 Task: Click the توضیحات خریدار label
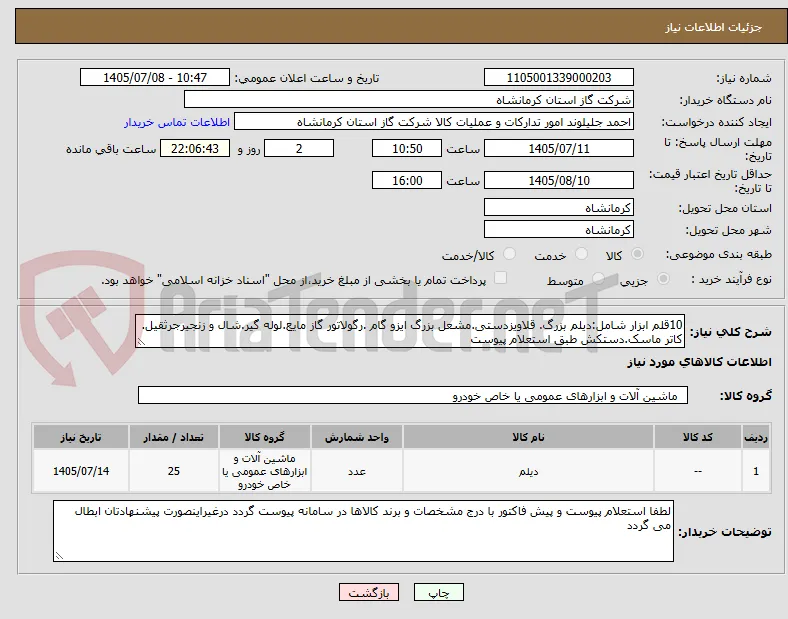click(725, 532)
